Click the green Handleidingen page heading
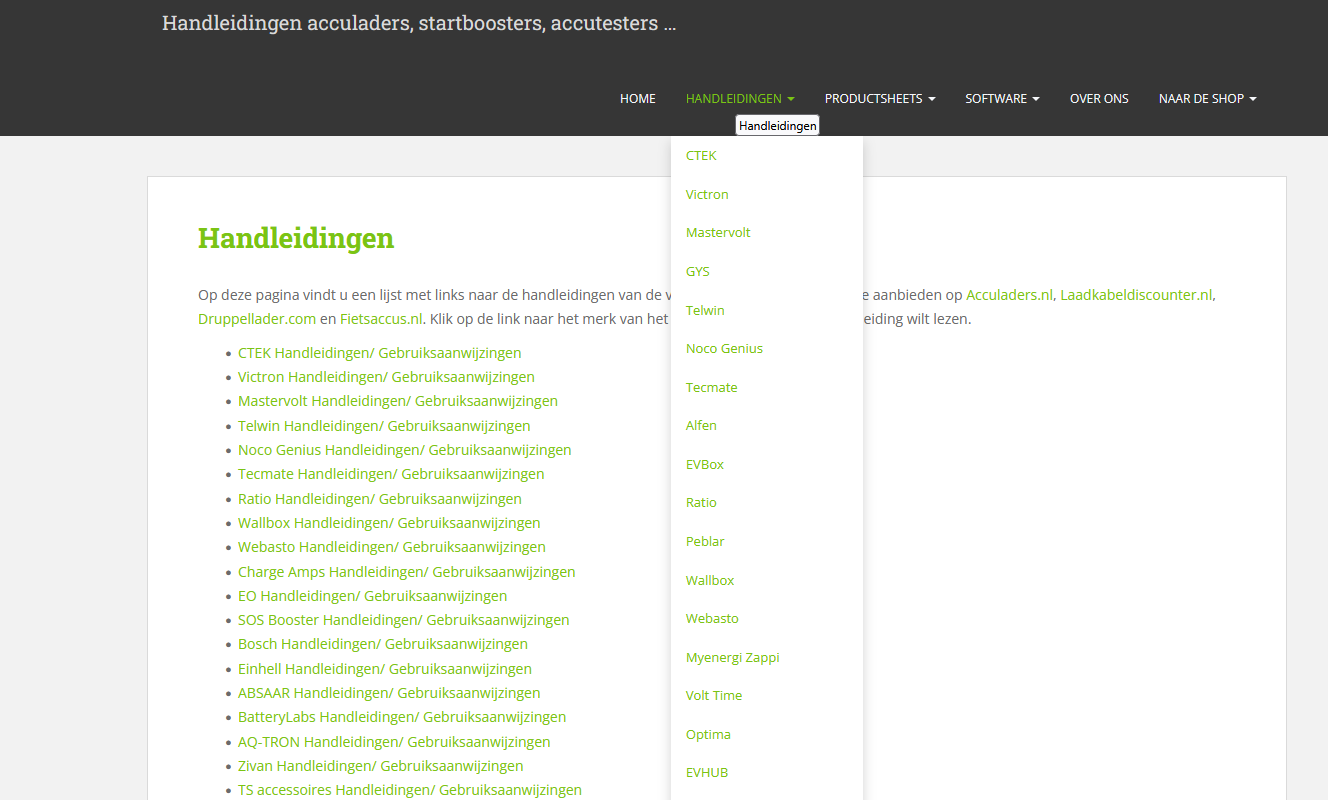This screenshot has height=800, width=1328. coord(296,239)
